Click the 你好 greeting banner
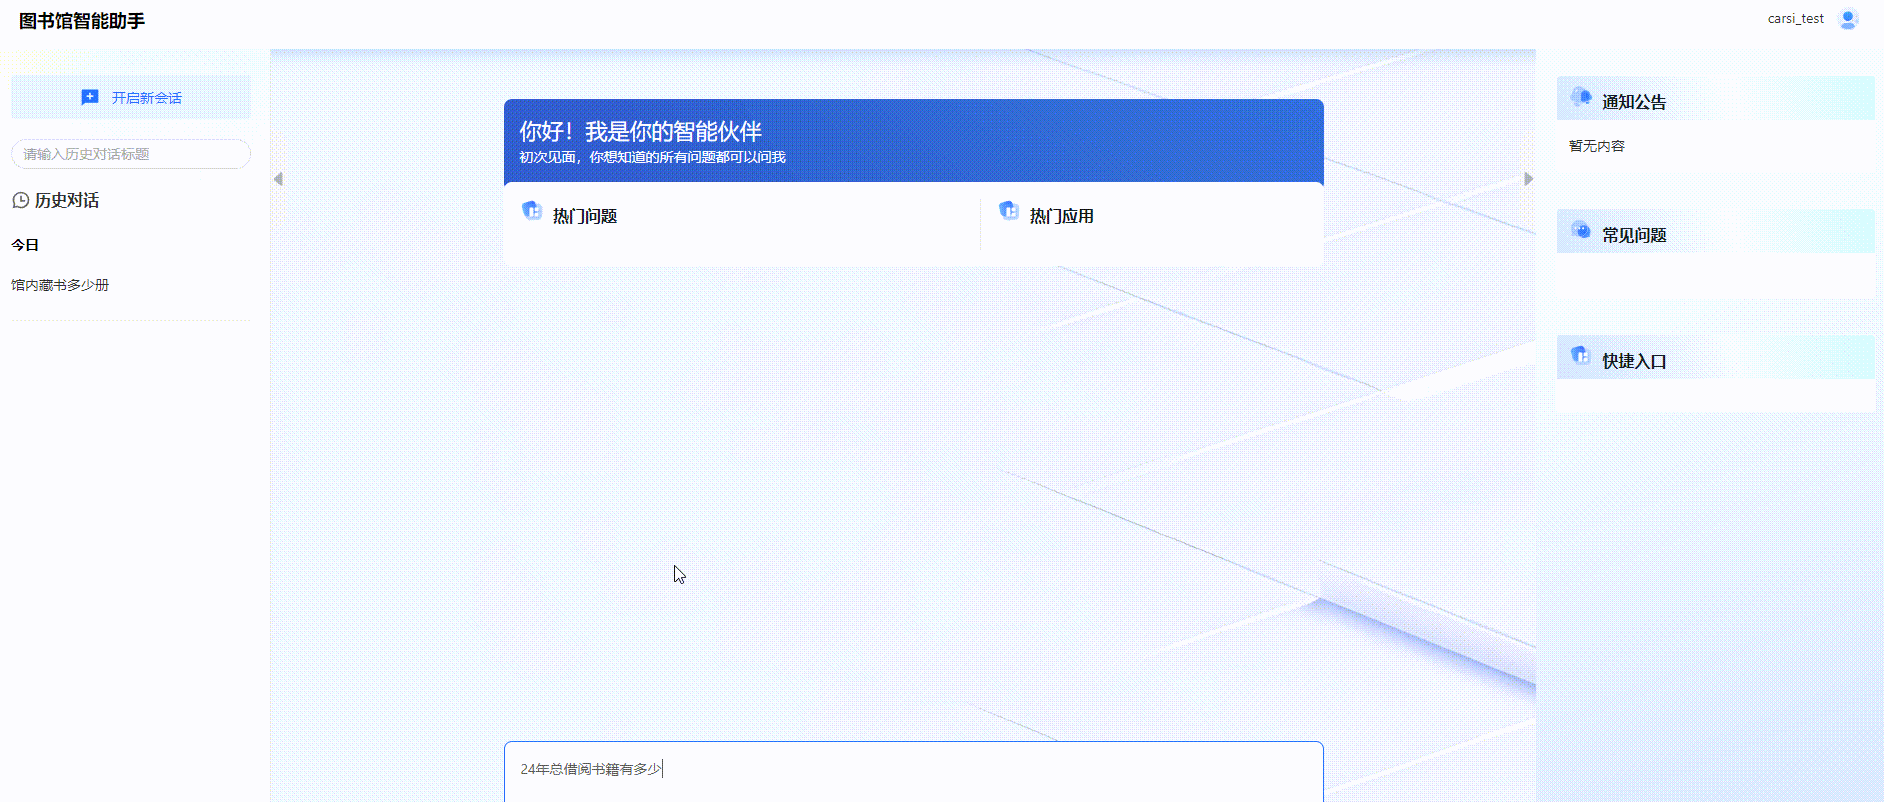Screen dimensions: 1884x802 [x=913, y=141]
